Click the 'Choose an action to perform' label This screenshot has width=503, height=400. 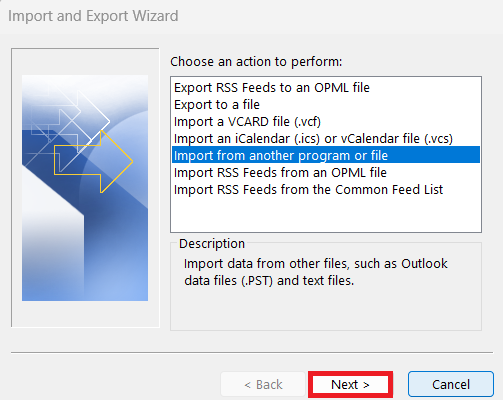pyautogui.click(x=256, y=62)
